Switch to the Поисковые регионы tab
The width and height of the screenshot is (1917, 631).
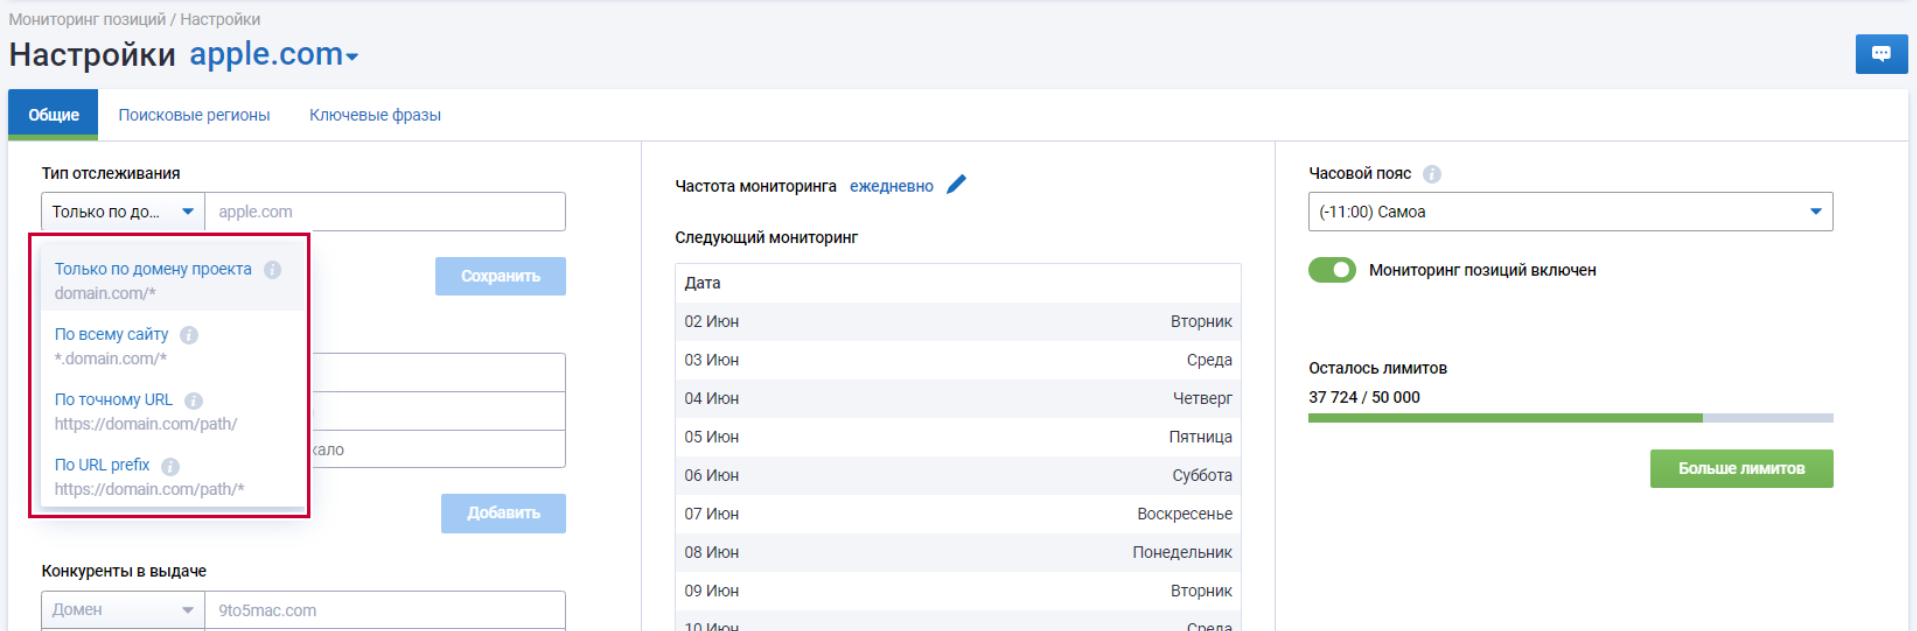tap(194, 115)
